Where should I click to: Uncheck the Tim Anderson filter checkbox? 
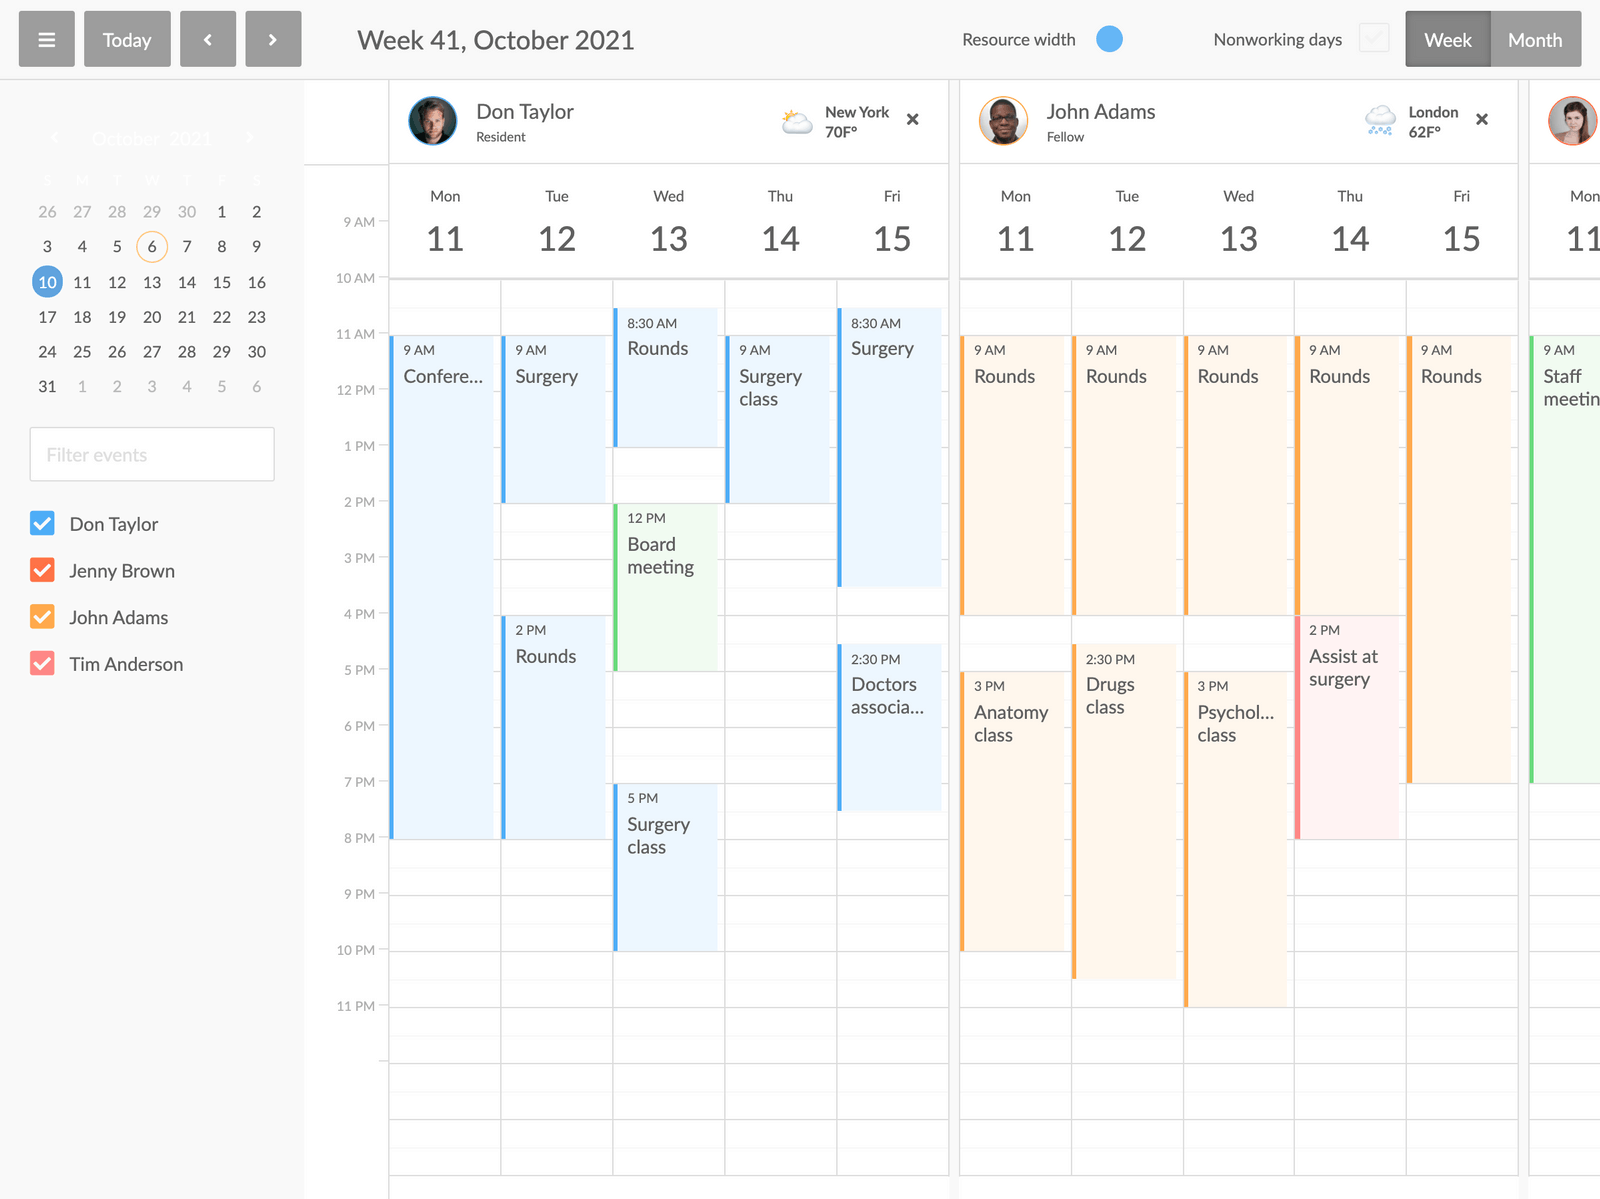point(42,664)
